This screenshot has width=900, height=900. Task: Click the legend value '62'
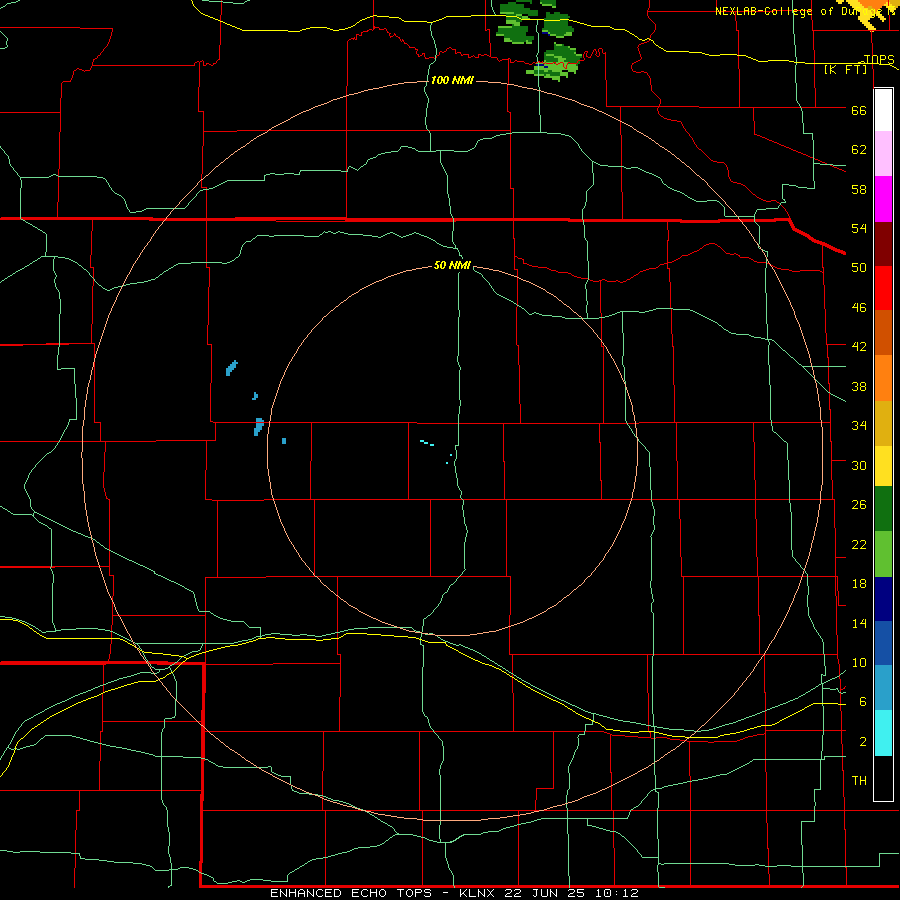click(859, 150)
